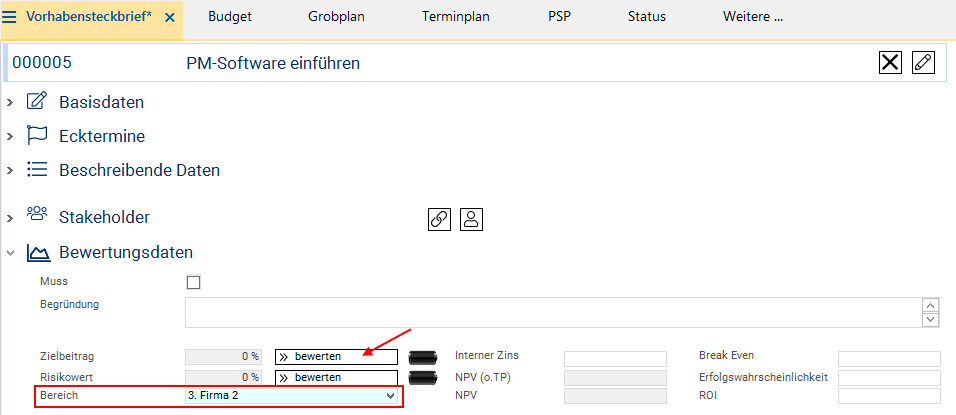Image resolution: width=956 pixels, height=415 pixels.
Task: Open the hamburger menu beside Vorhabensteckbrief
Action: tap(10, 17)
